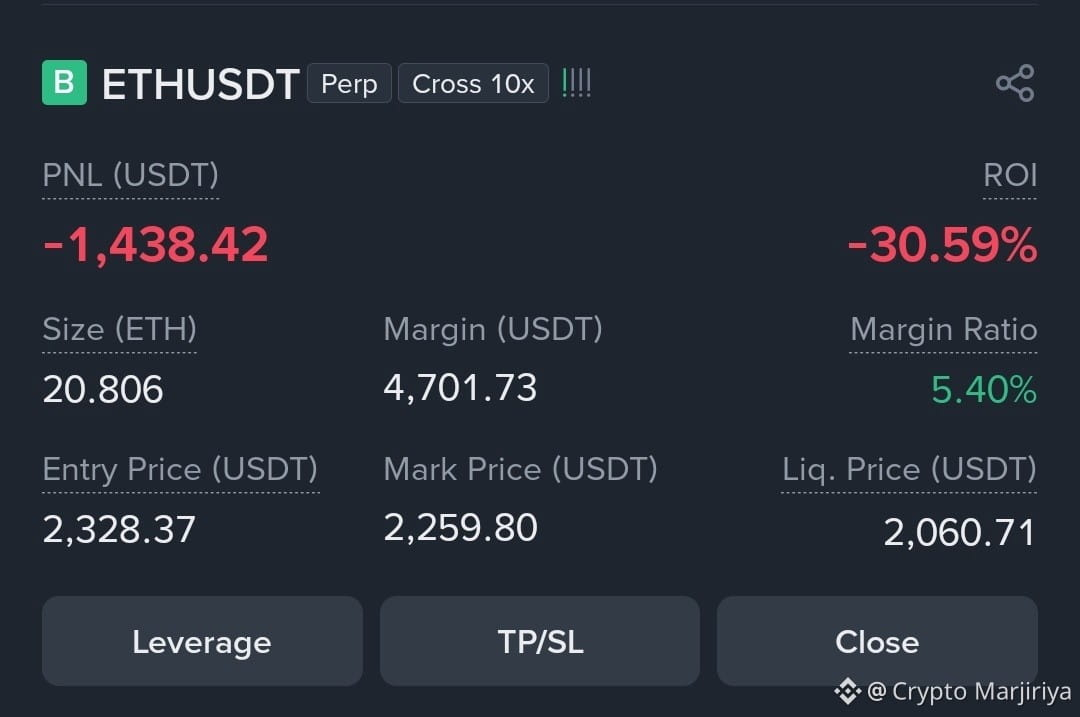The height and width of the screenshot is (717, 1080).
Task: Close the ETHUSDT position
Action: click(x=878, y=641)
